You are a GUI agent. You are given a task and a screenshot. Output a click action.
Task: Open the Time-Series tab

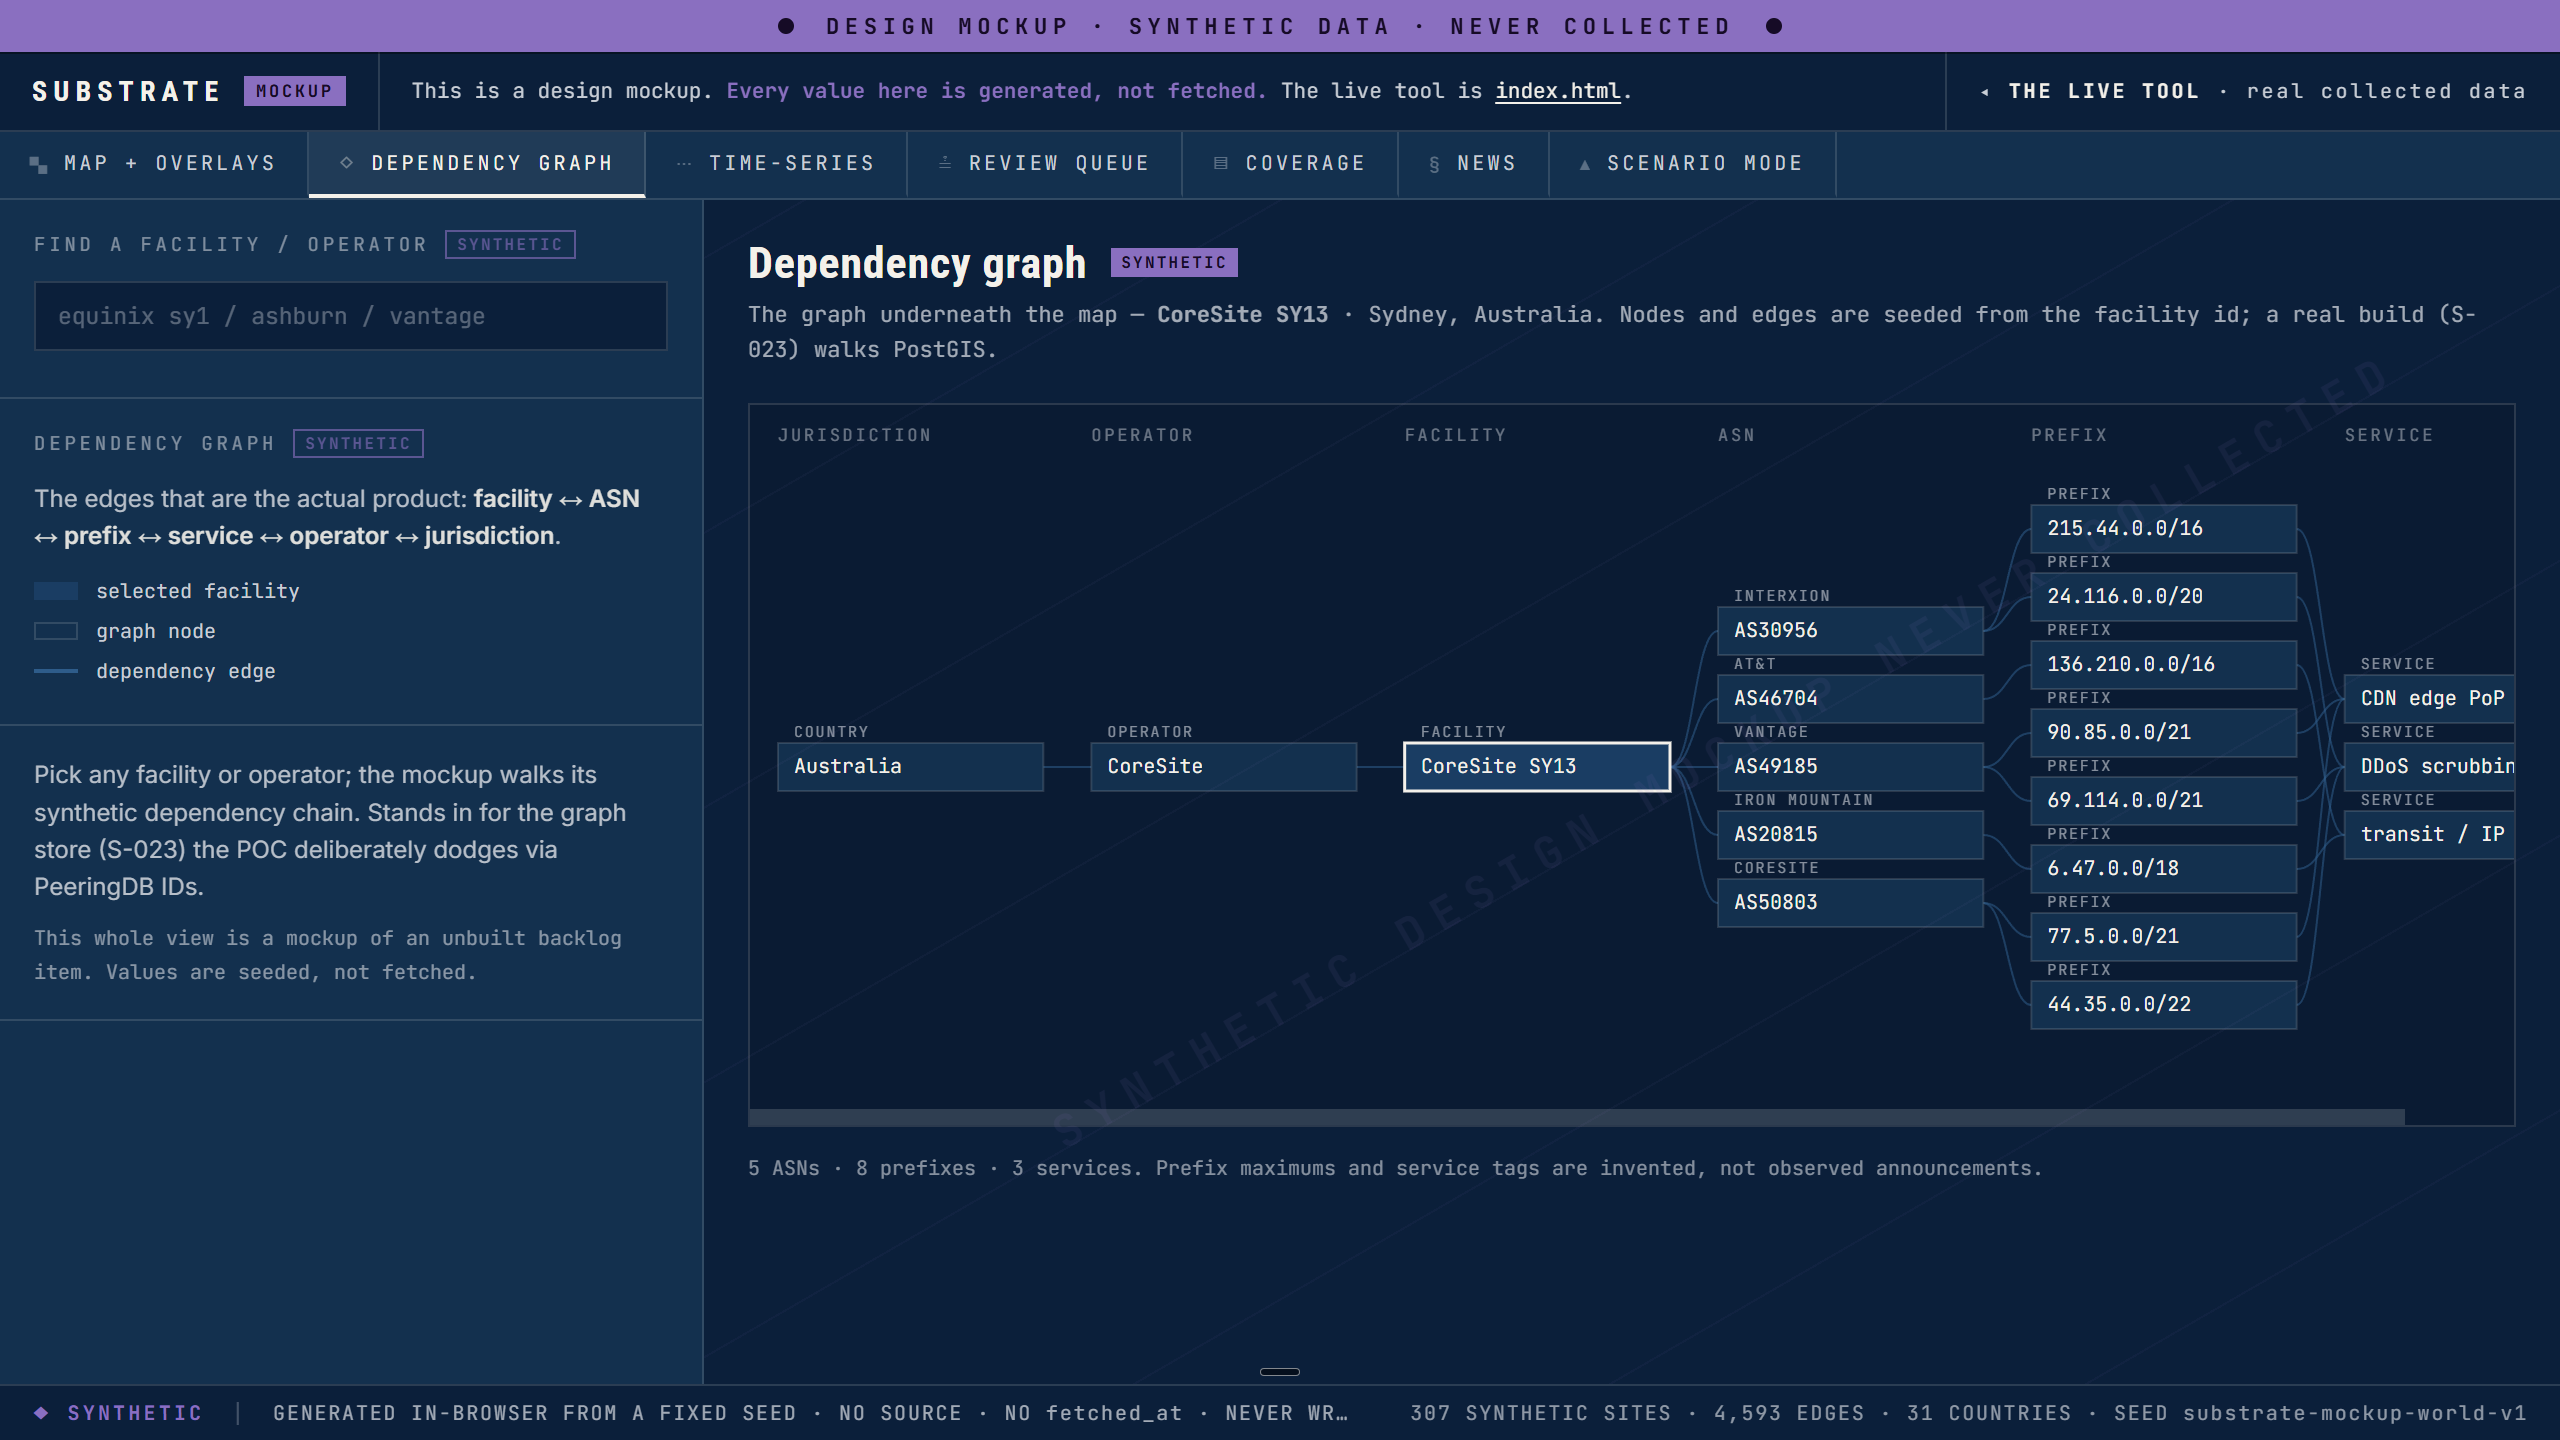pos(776,164)
